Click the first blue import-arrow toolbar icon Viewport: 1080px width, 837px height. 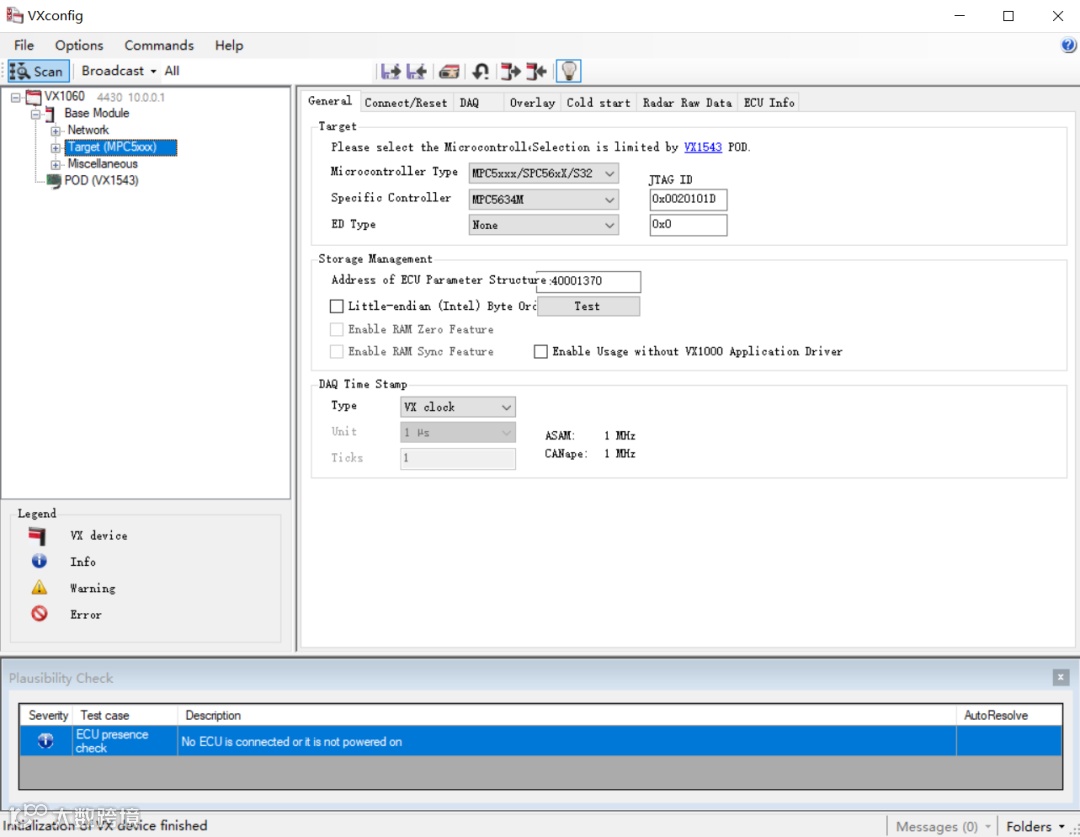[x=391, y=71]
